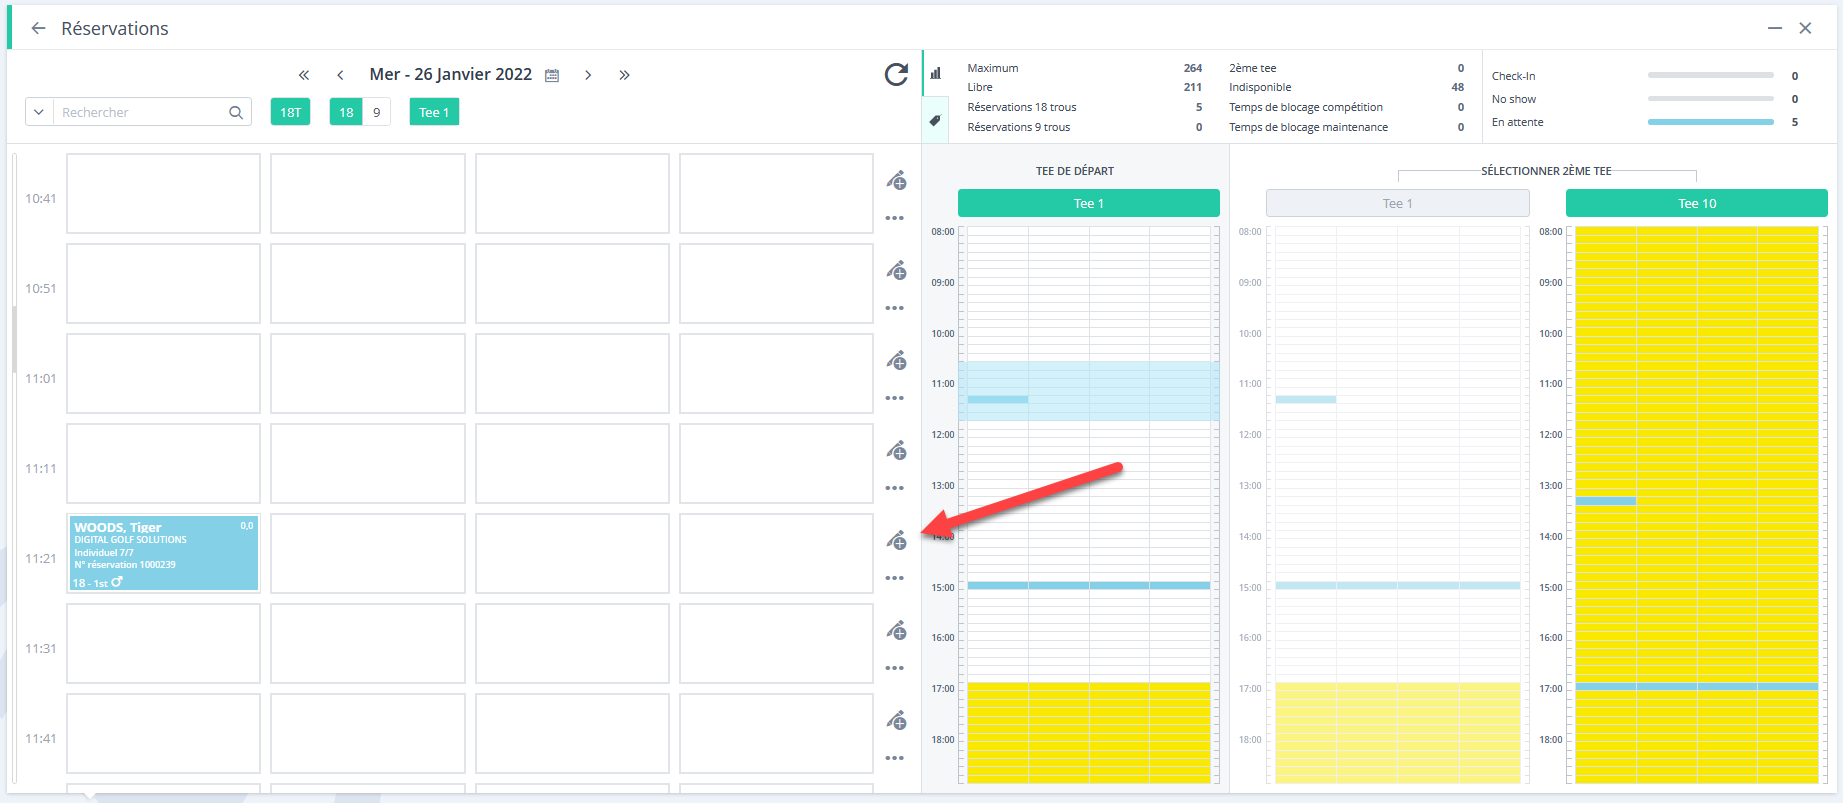
Task: Open the WOODS, Tiger reservation card
Action: pyautogui.click(x=164, y=553)
